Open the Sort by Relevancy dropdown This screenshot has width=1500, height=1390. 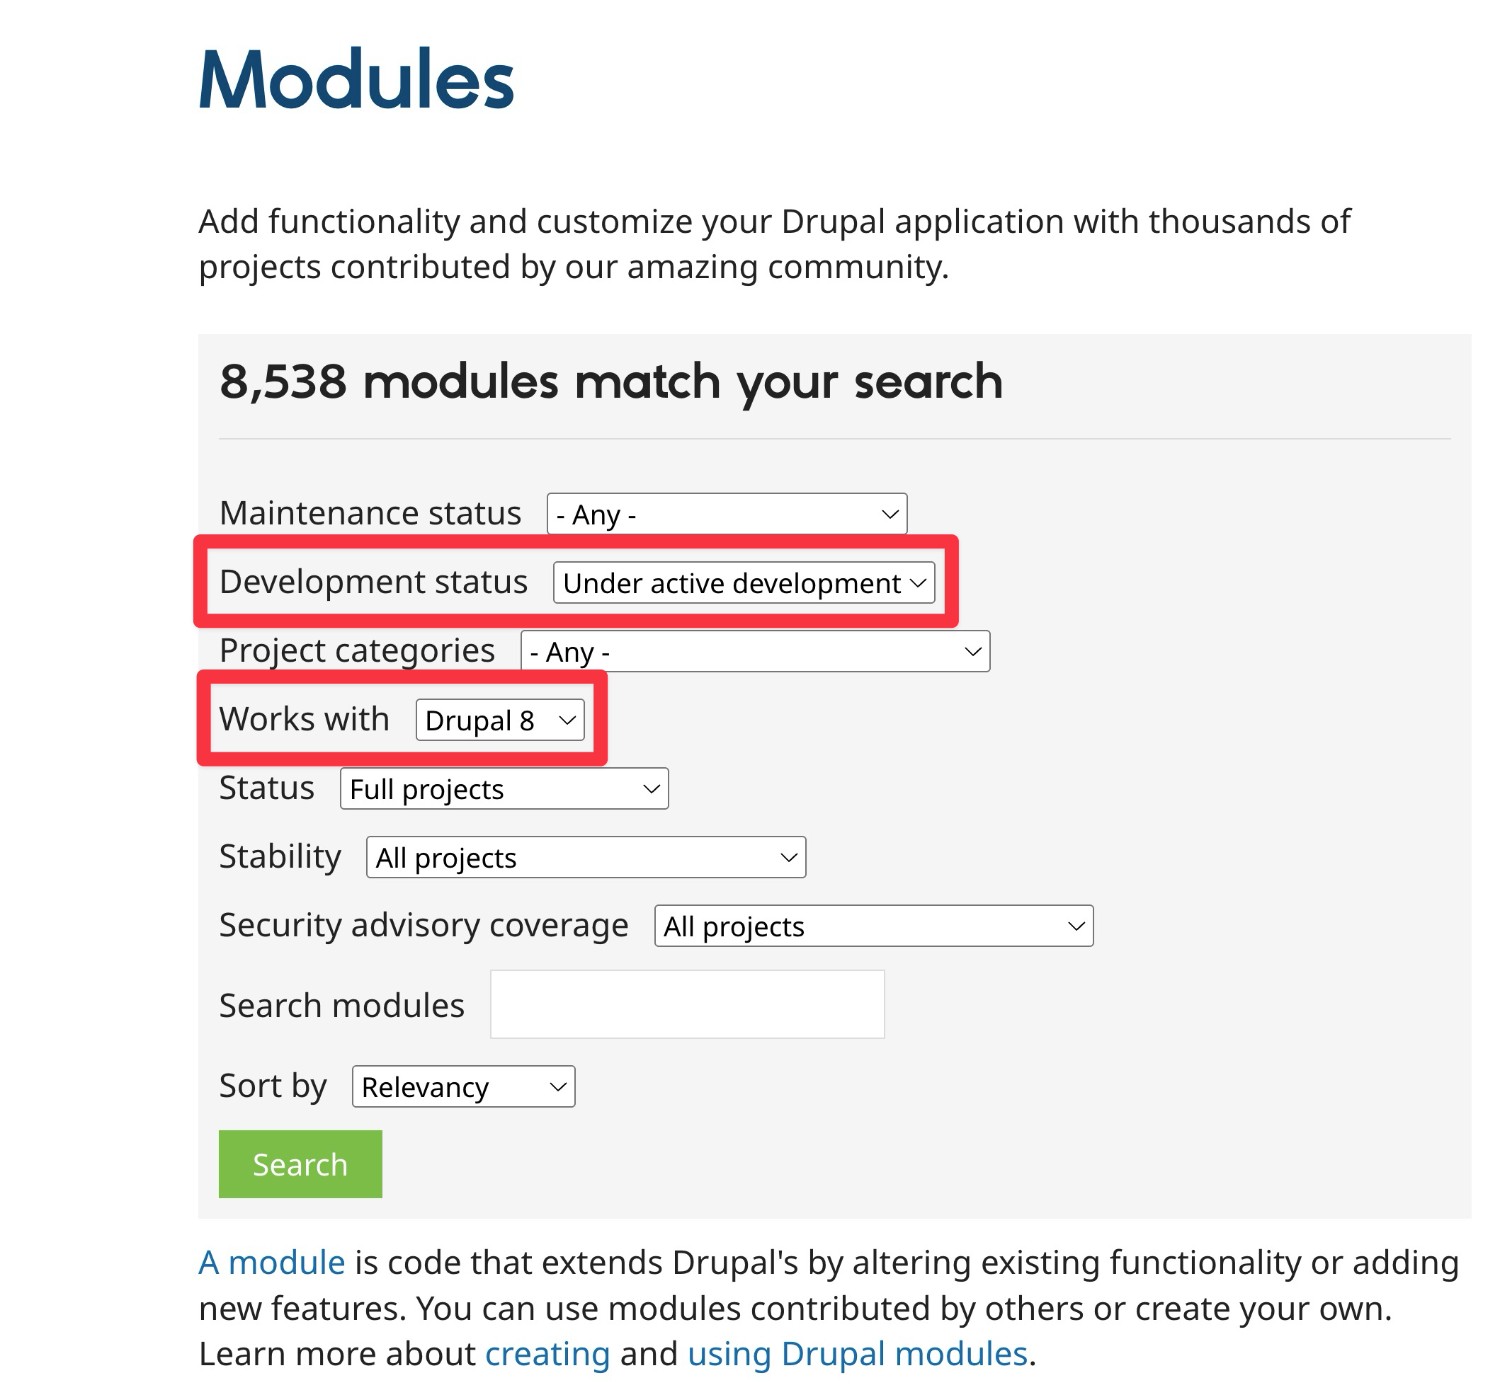pyautogui.click(x=463, y=1087)
